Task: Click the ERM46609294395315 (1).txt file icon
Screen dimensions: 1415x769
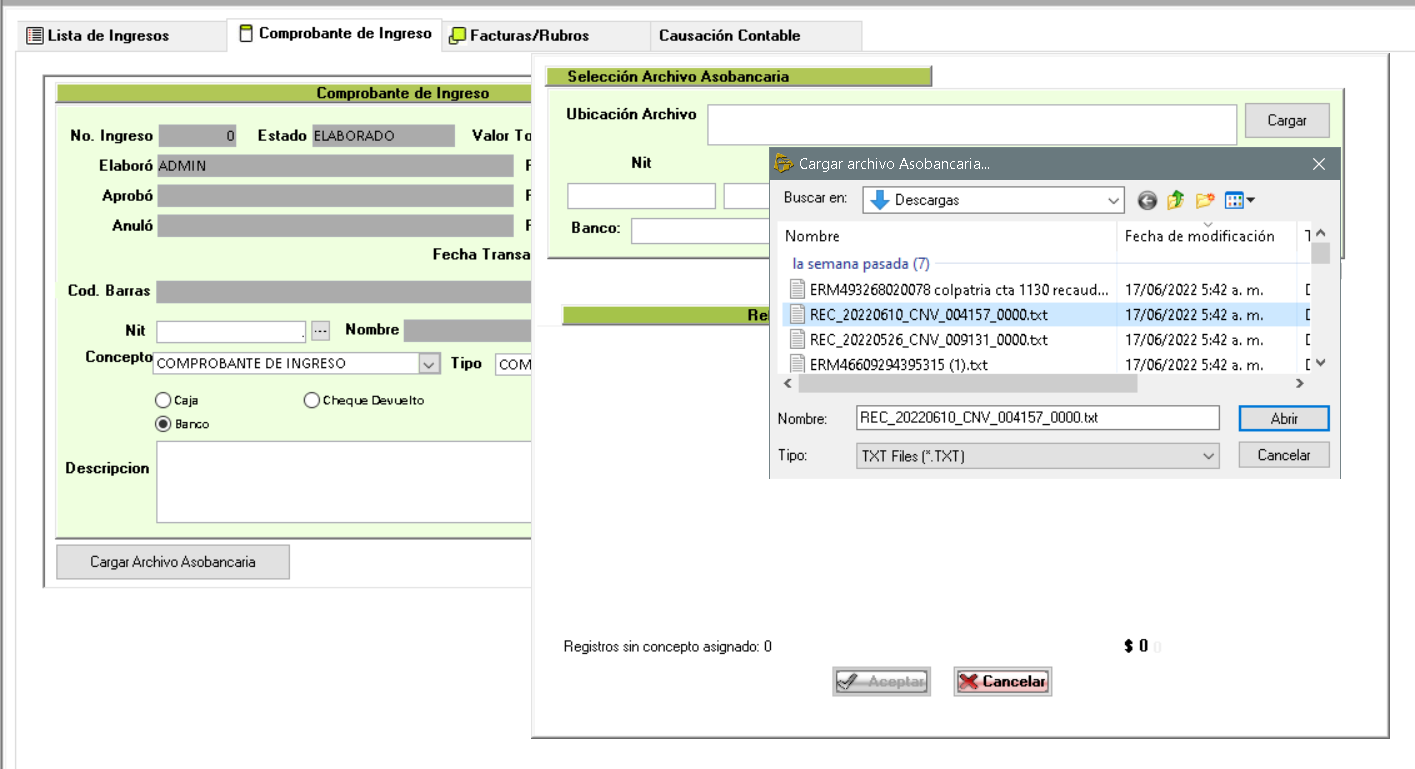Action: pos(797,365)
